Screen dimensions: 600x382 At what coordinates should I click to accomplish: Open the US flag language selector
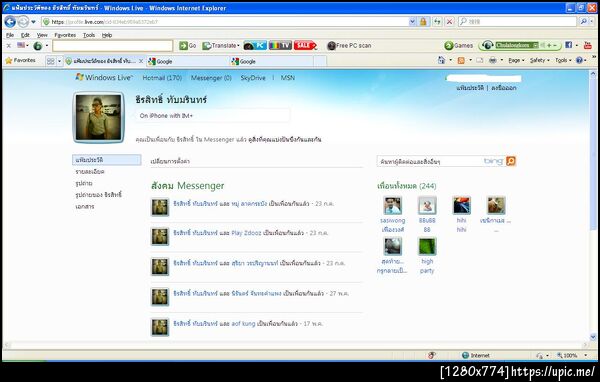click(x=23, y=46)
